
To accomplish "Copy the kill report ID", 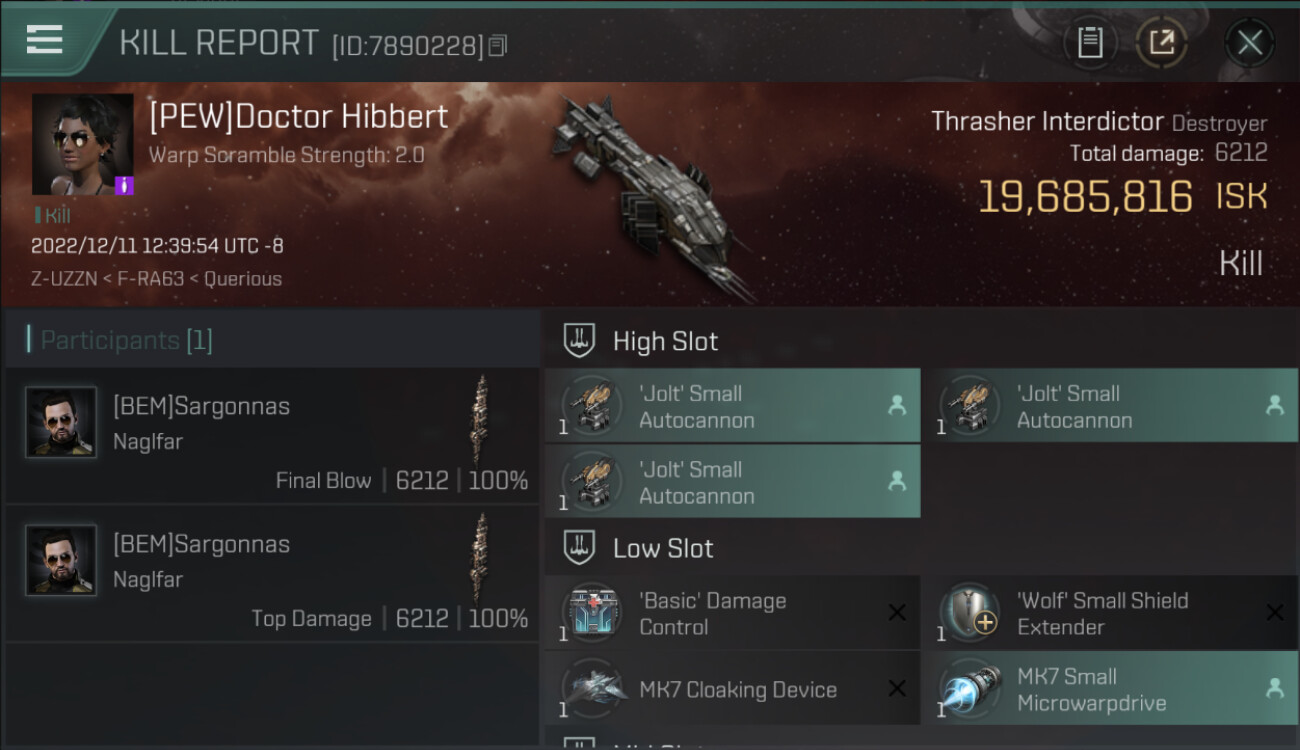I will [498, 45].
